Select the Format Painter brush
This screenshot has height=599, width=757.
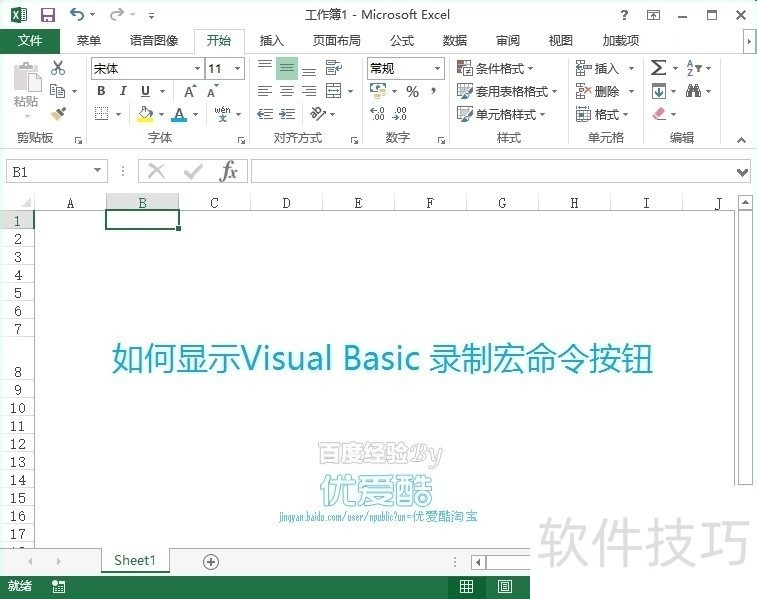58,114
